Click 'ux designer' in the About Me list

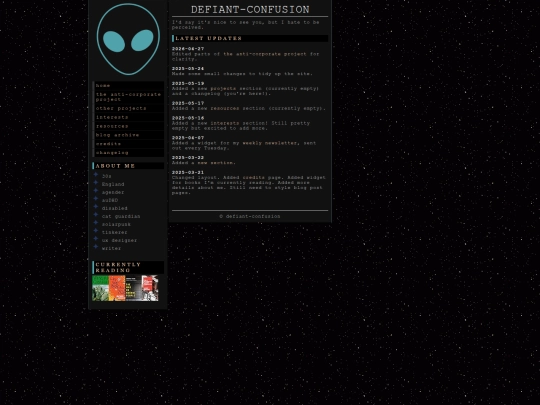(x=120, y=240)
